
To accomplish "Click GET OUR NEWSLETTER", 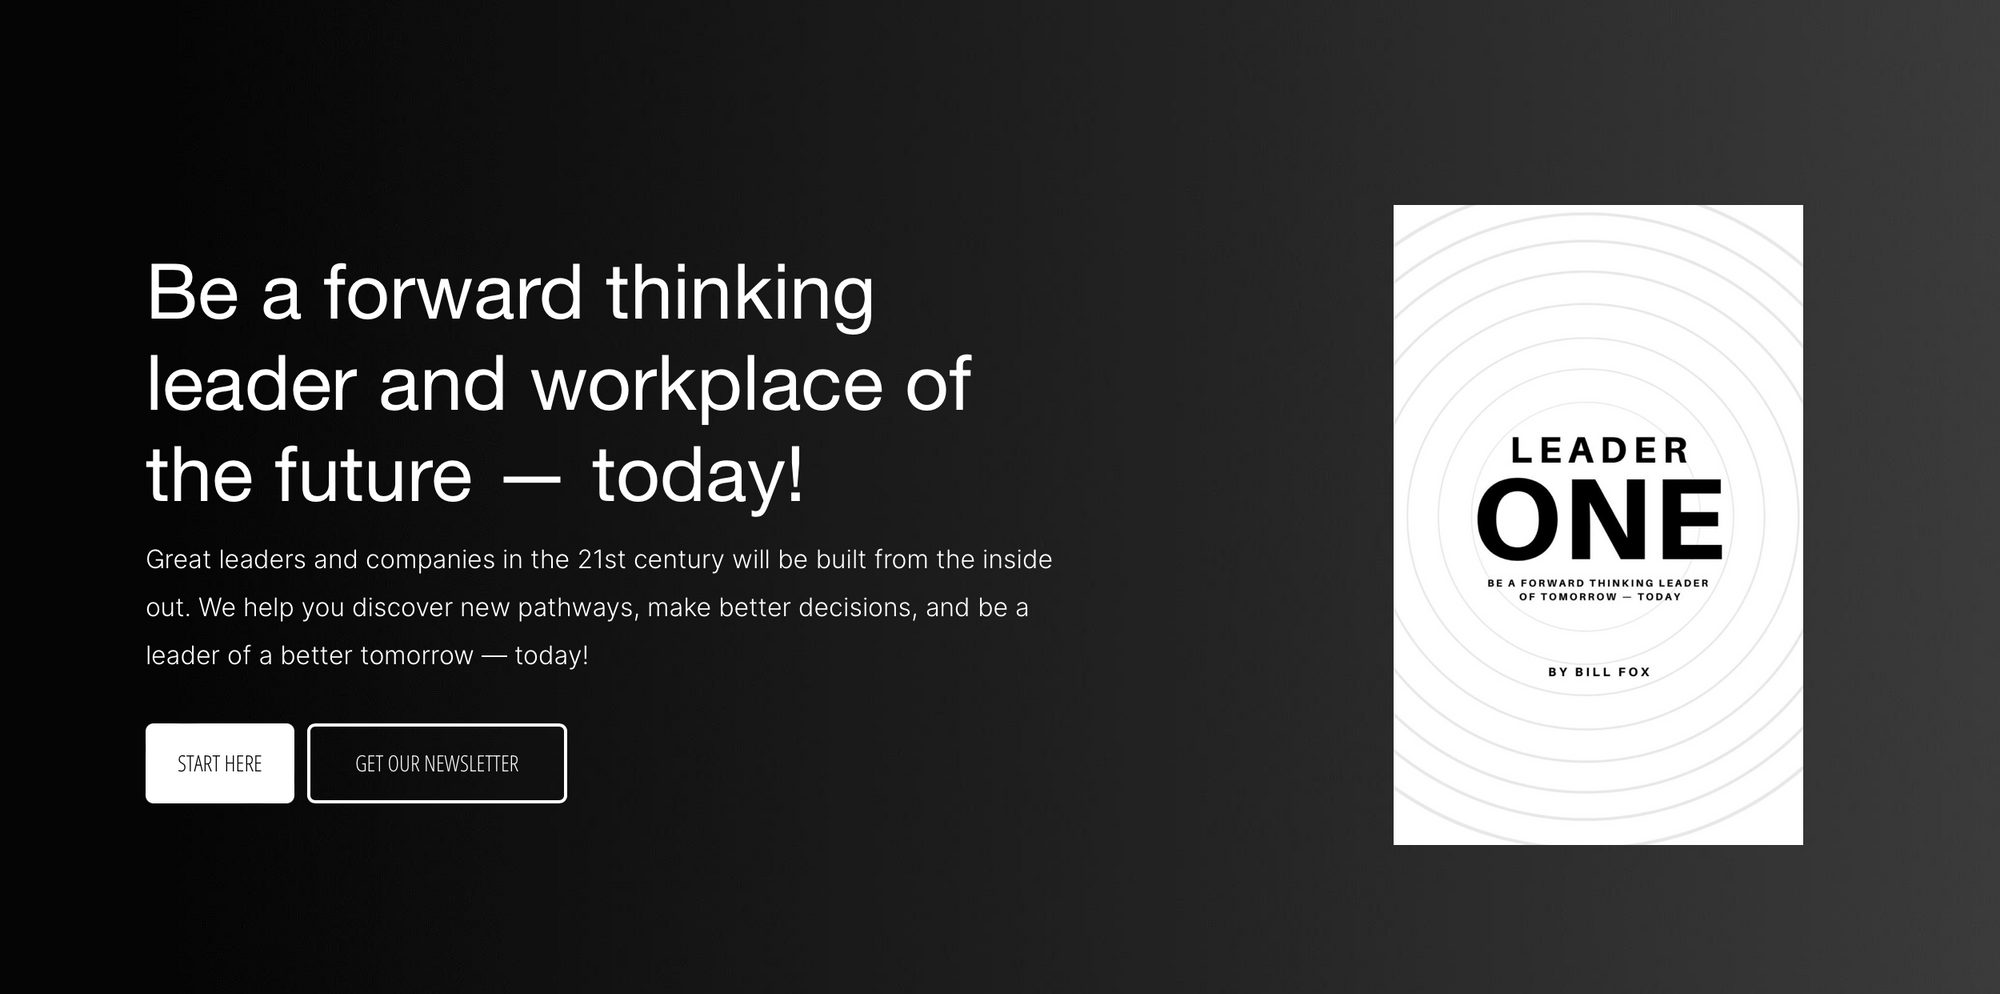I will [x=437, y=763].
